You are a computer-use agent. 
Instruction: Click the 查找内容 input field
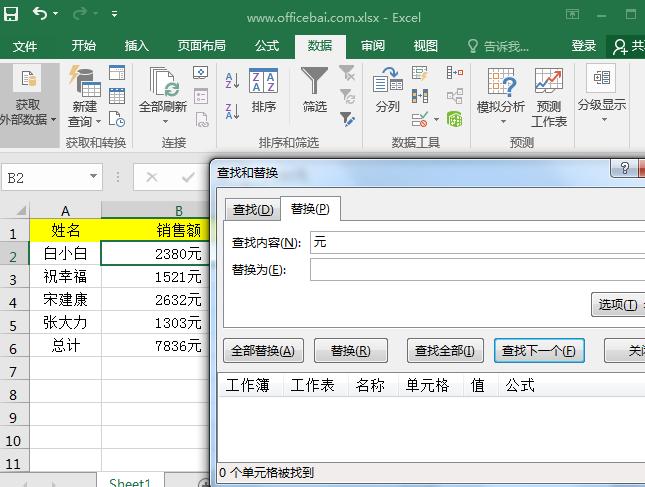[478, 242]
